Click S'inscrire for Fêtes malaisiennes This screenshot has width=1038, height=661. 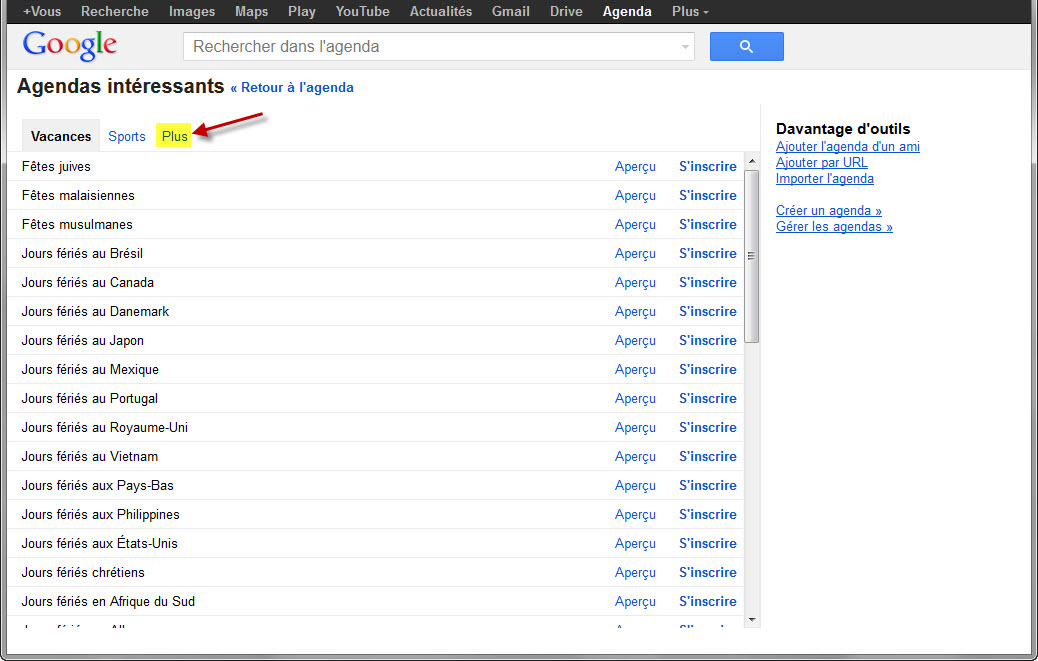(x=708, y=195)
